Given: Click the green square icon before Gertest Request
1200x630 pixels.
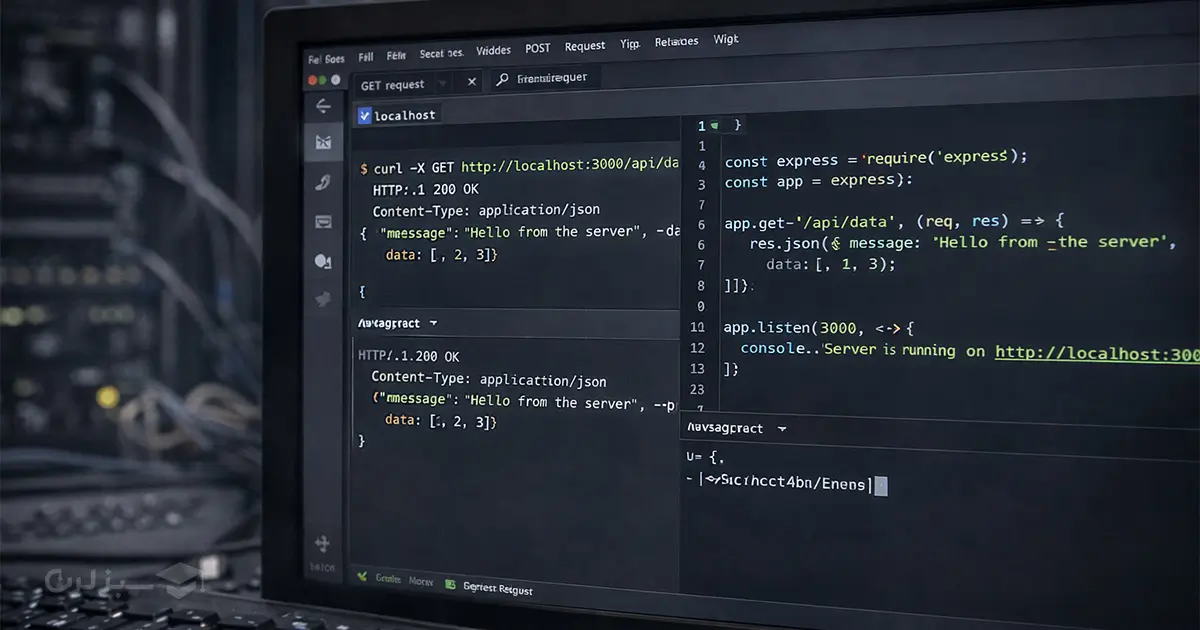Looking at the screenshot, I should [451, 585].
